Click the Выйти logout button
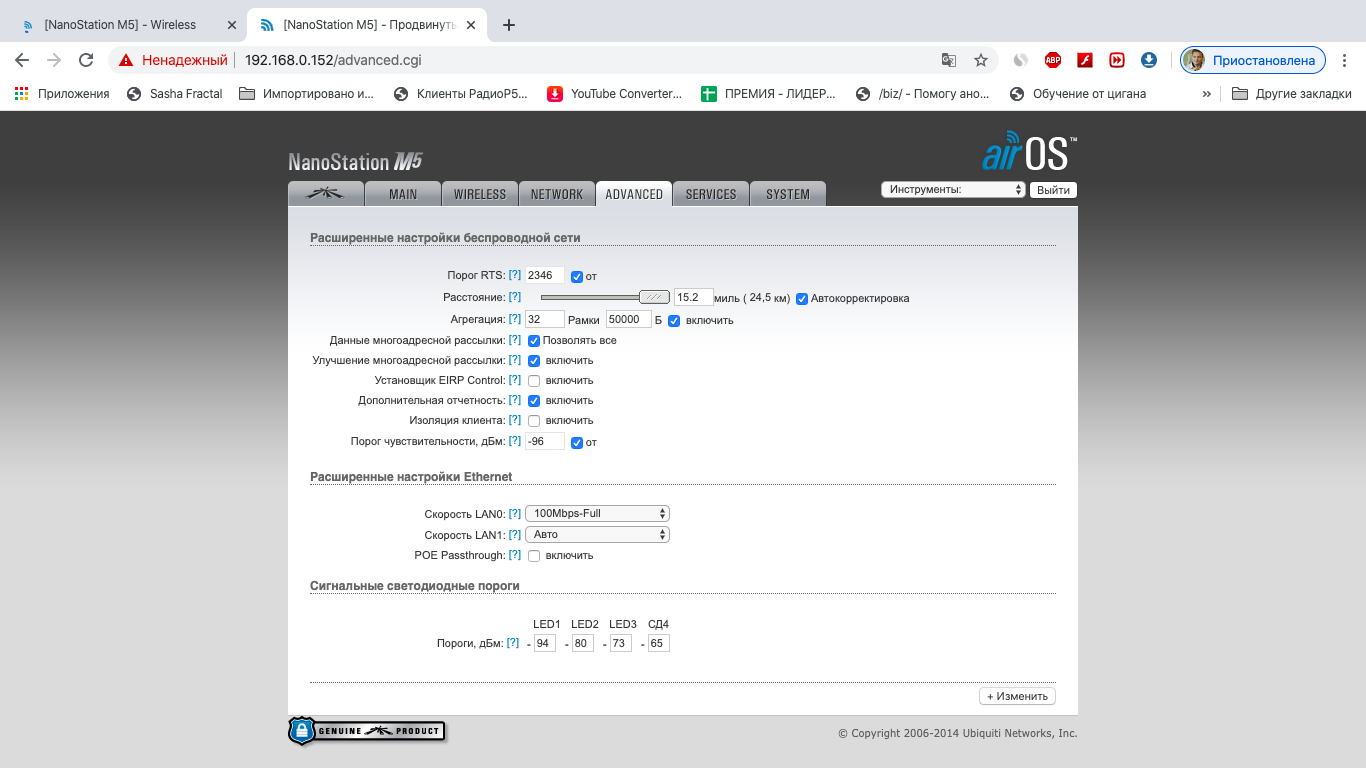 1054,190
